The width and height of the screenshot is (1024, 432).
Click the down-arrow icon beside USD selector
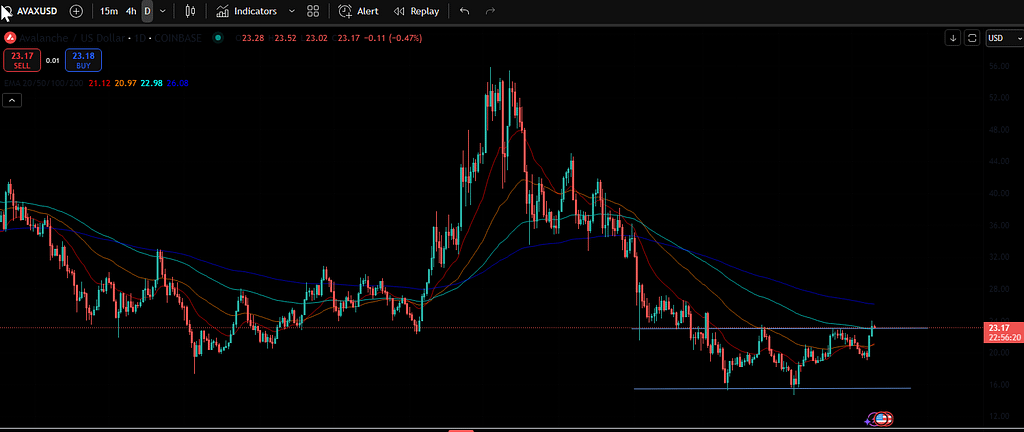953,38
